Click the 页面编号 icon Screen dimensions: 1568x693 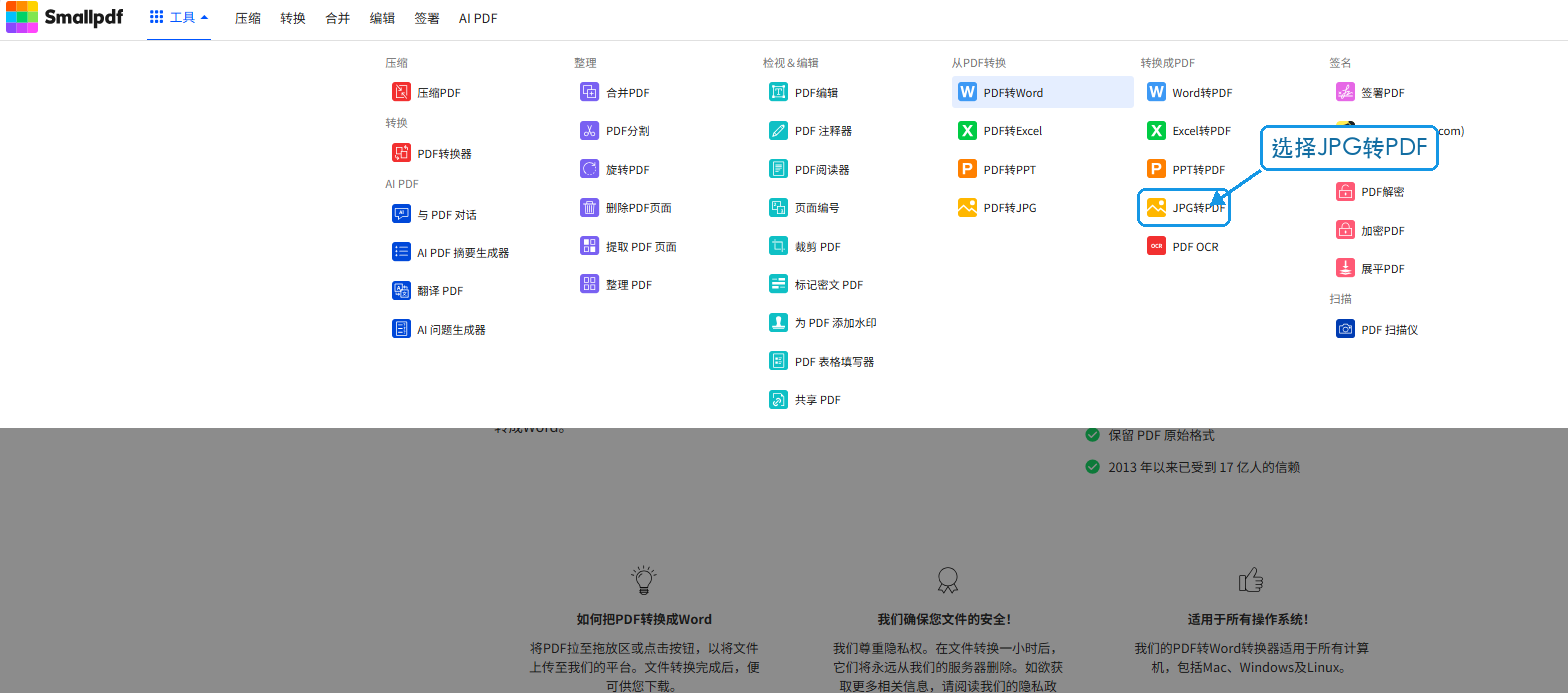click(x=779, y=207)
